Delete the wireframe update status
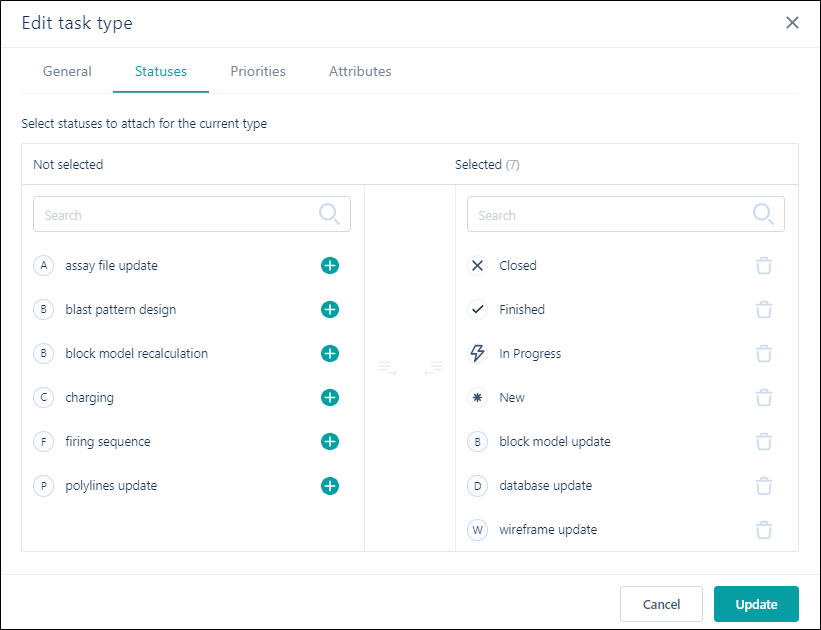Image resolution: width=821 pixels, height=630 pixels. coord(764,530)
